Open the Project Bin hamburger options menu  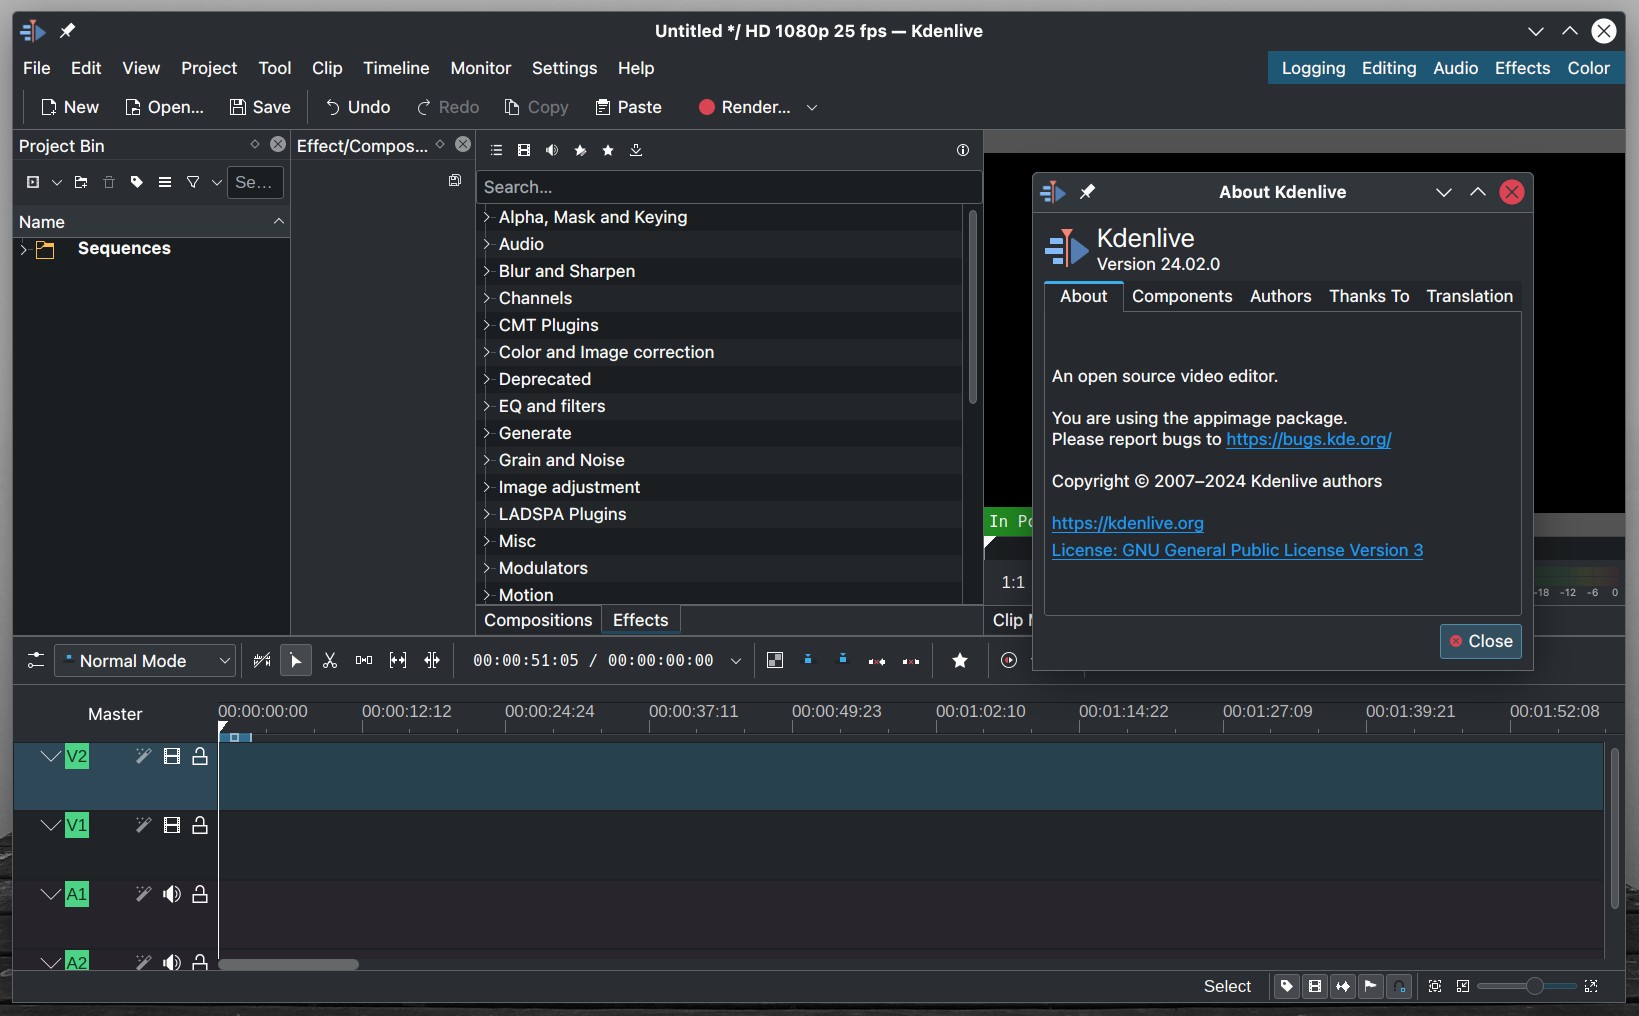tap(165, 182)
